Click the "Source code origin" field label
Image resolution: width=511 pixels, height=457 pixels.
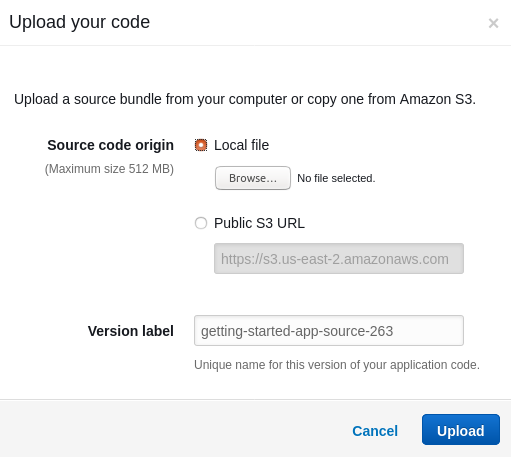[110, 145]
